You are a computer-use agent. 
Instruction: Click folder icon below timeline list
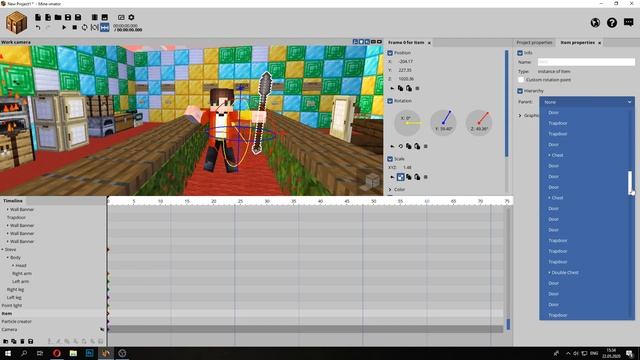click(5, 341)
